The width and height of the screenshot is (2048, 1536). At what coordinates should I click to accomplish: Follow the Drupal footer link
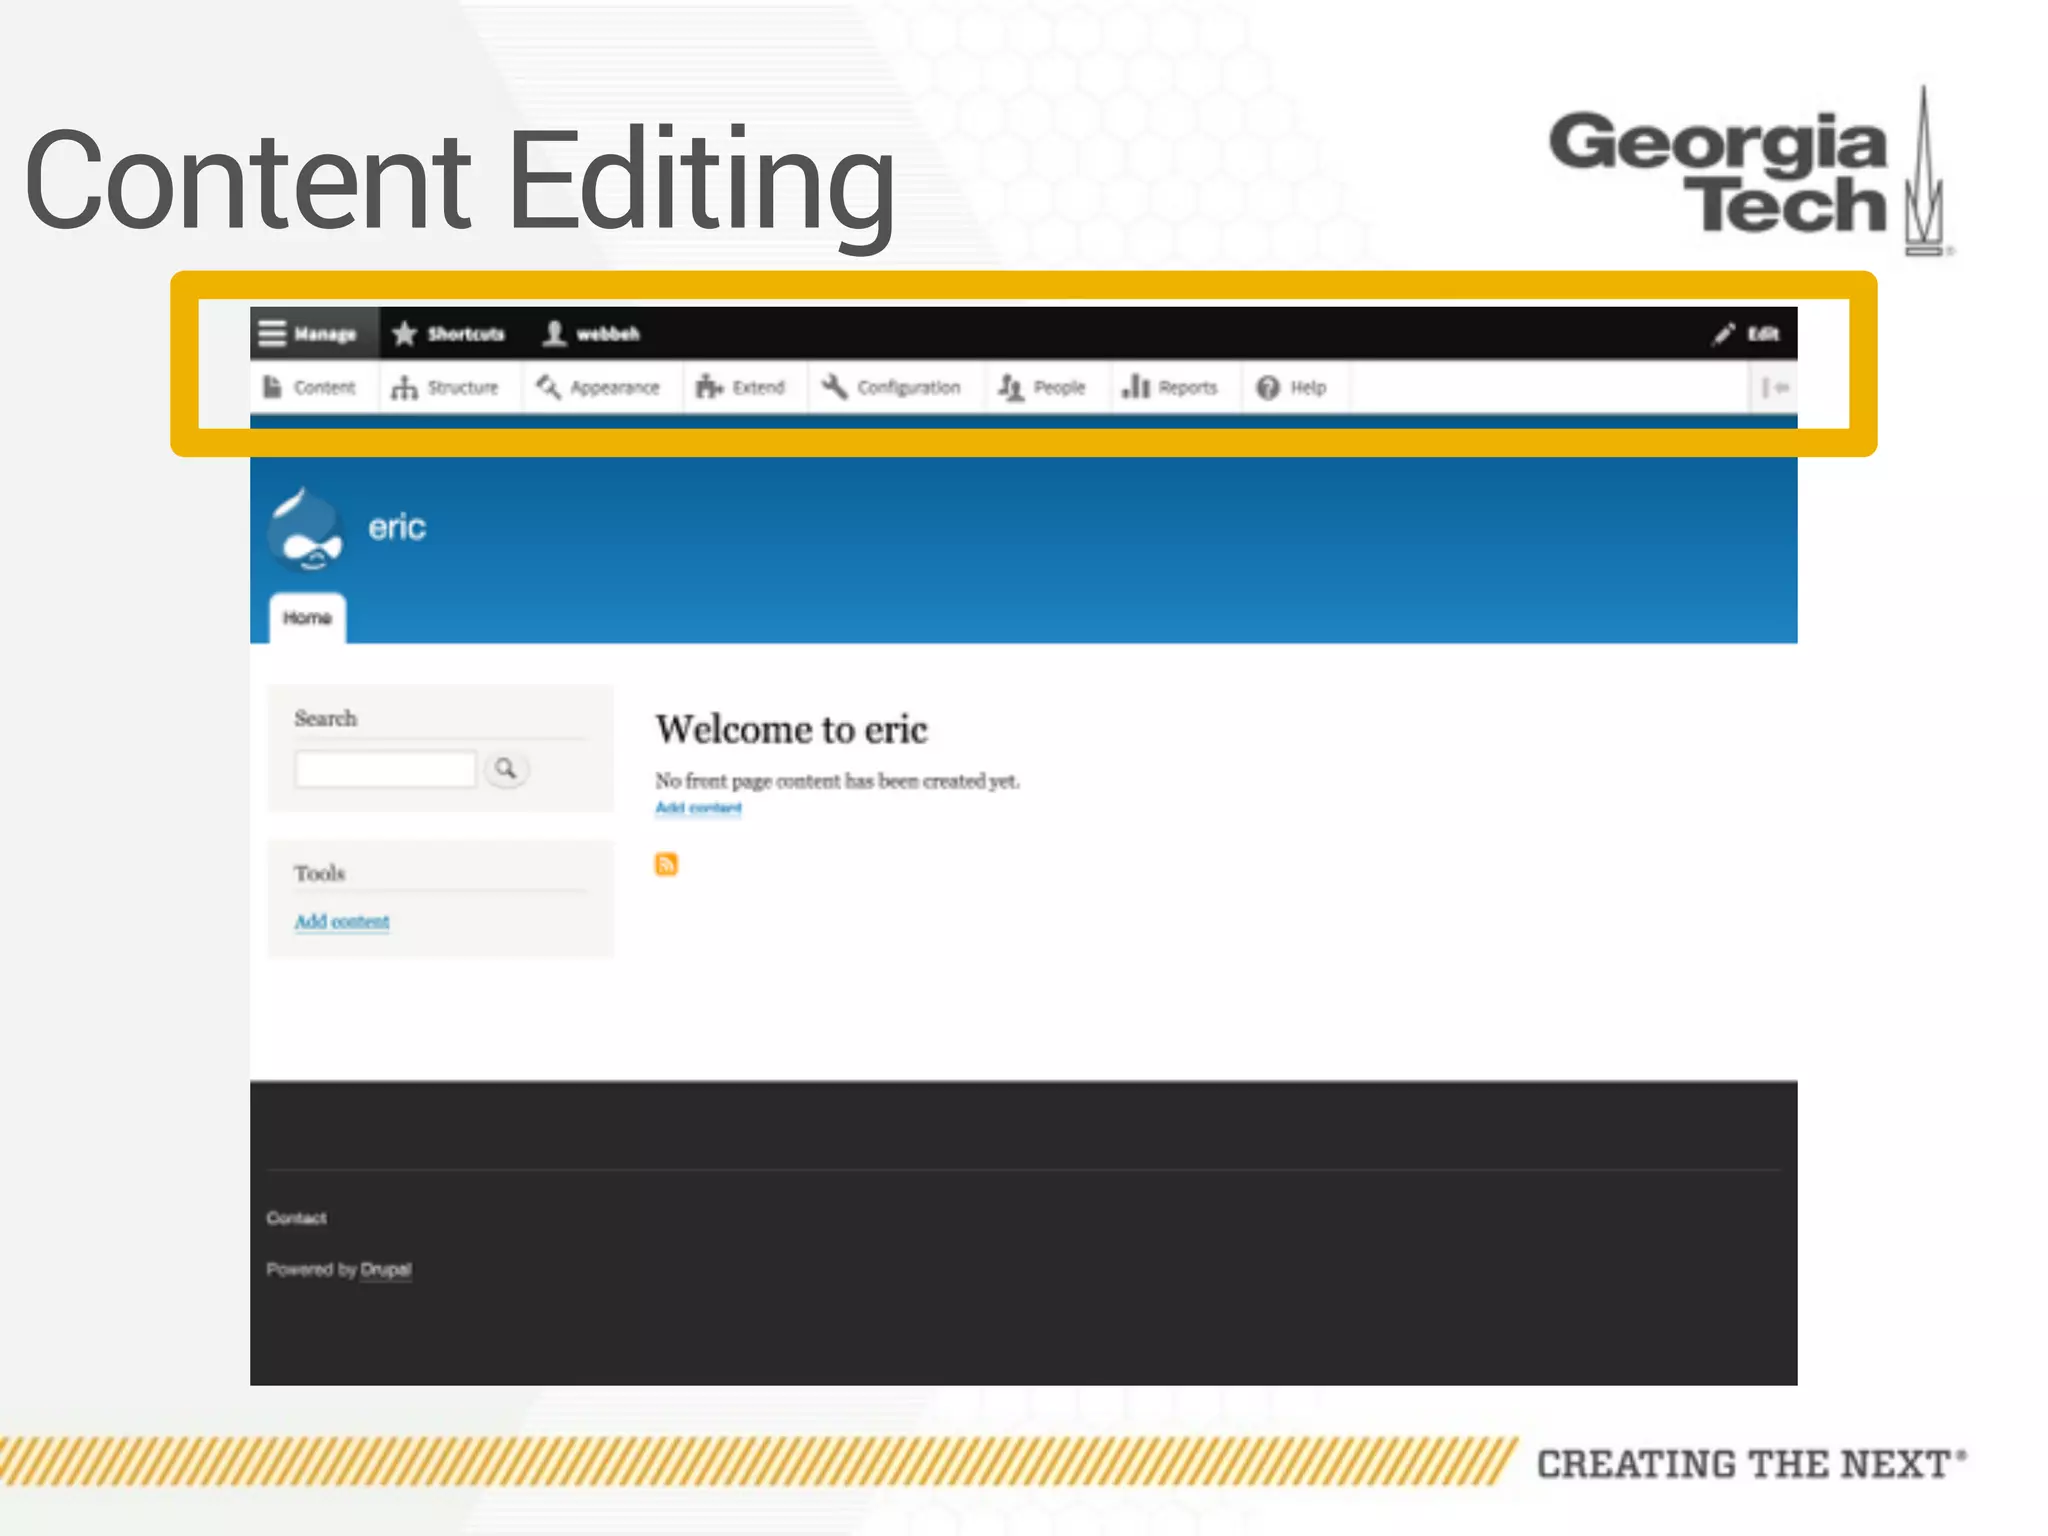pyautogui.click(x=386, y=1270)
